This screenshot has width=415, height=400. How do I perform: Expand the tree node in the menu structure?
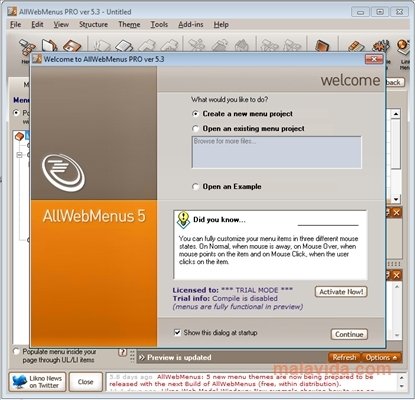tap(19, 155)
